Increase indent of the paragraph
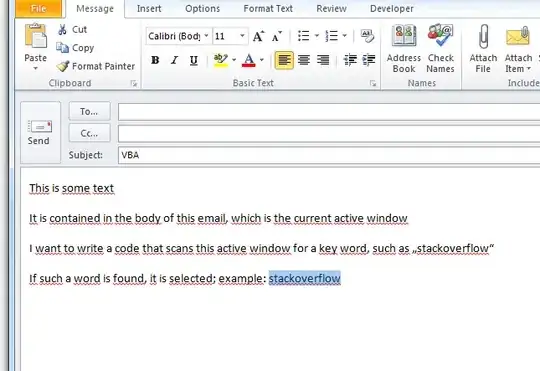Image resolution: width=540 pixels, height=371 pixels. coord(369,60)
